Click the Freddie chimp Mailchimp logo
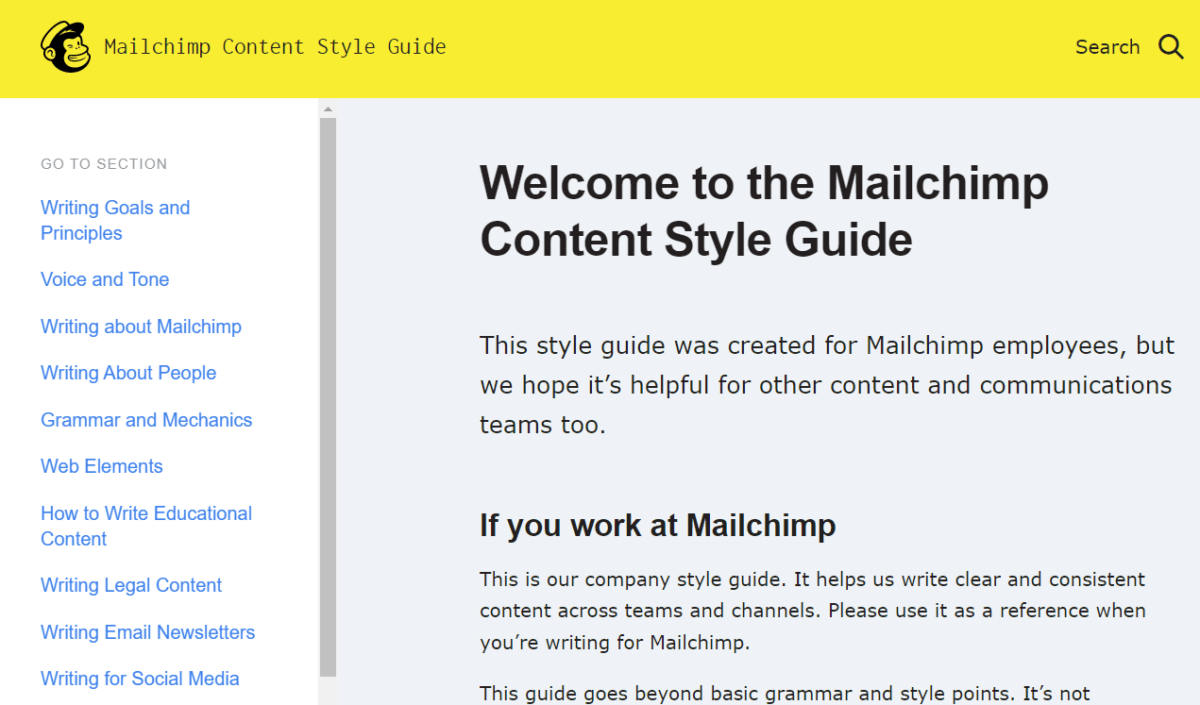The height and width of the screenshot is (705, 1200). point(64,46)
